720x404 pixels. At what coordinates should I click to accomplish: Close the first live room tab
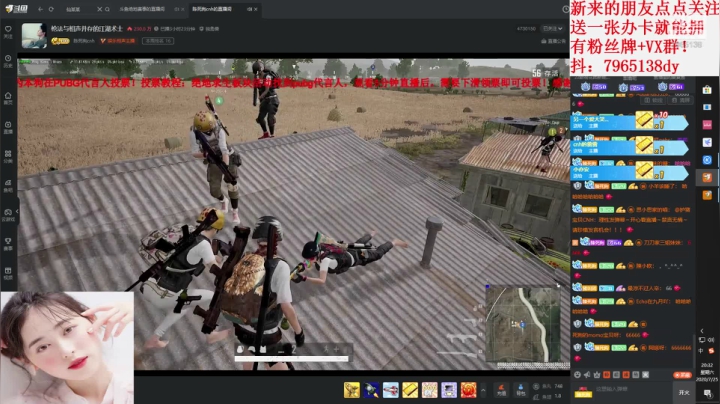(182, 9)
